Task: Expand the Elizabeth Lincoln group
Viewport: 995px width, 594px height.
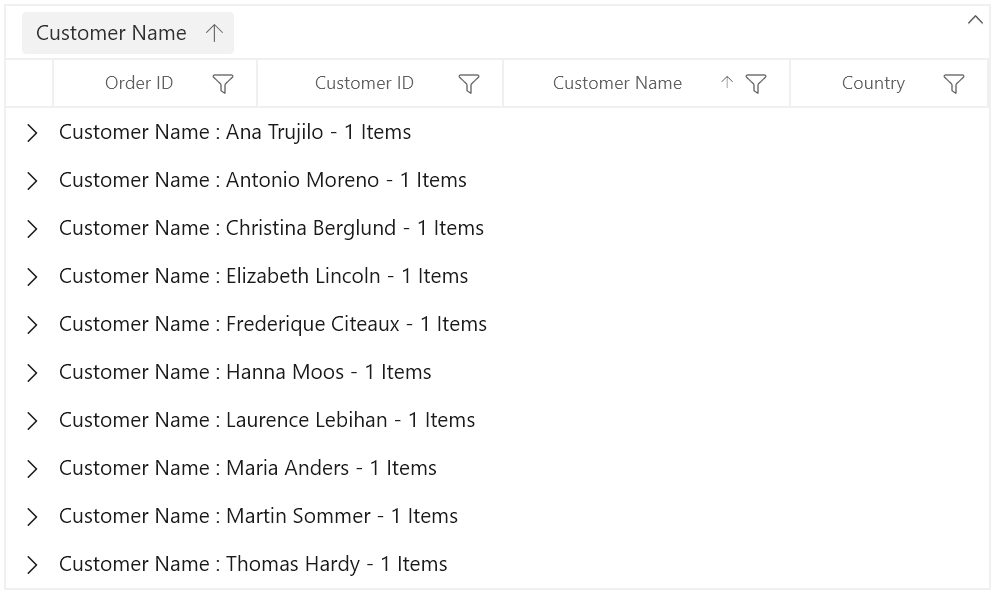Action: [32, 277]
